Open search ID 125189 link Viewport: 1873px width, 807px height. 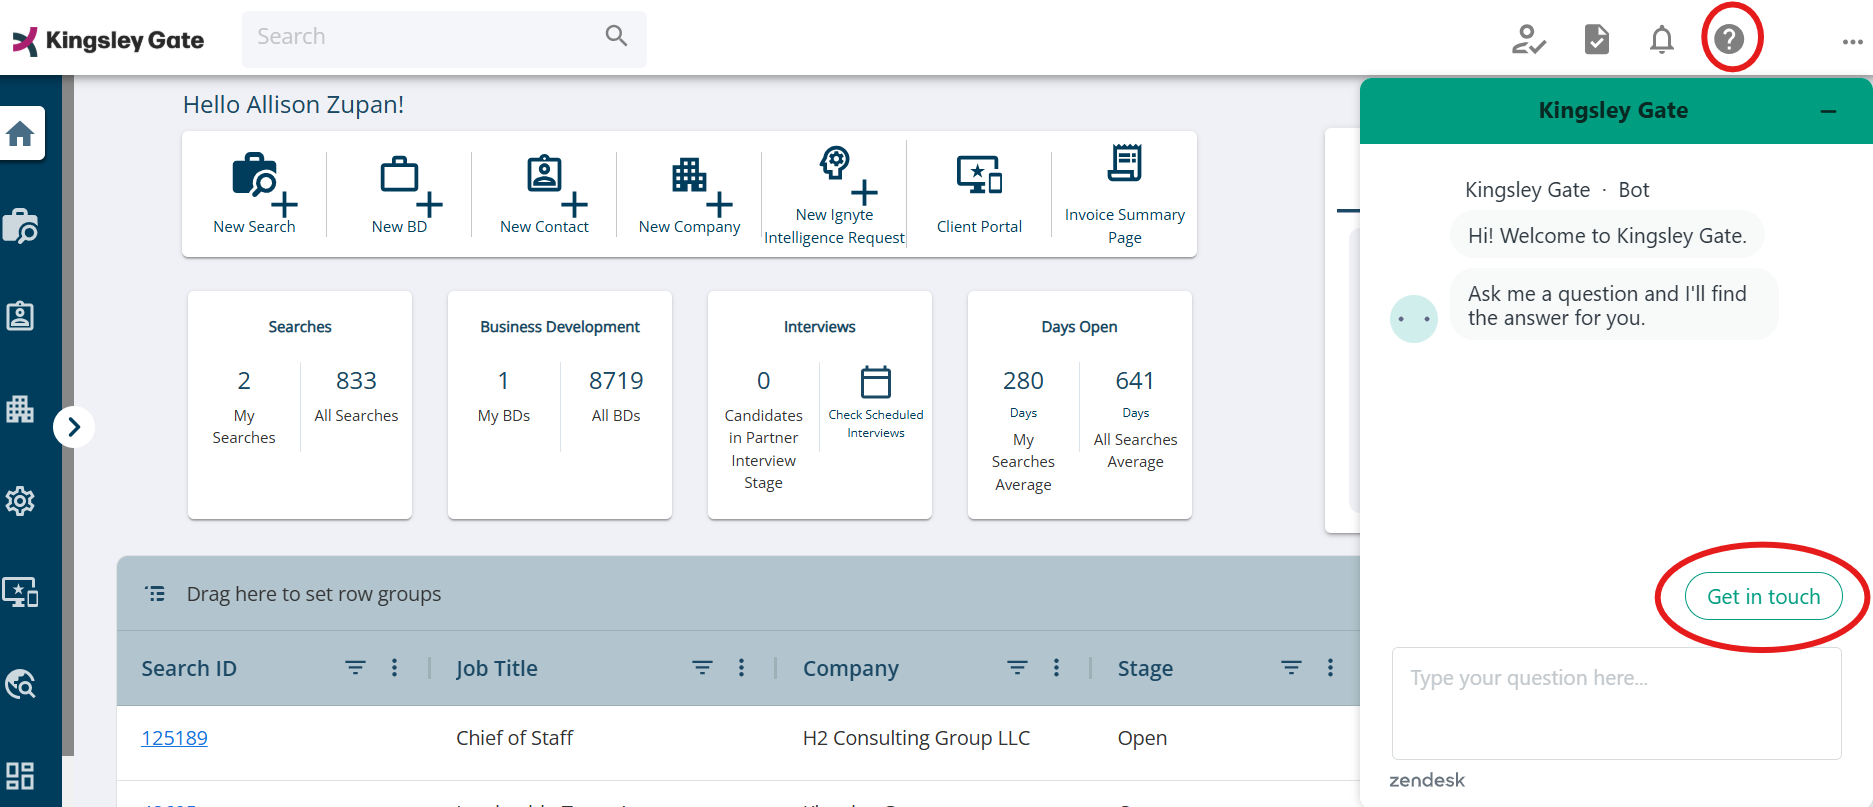click(x=174, y=738)
